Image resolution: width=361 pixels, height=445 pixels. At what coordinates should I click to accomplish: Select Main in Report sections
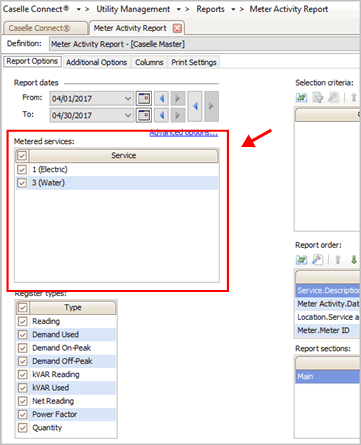(328, 376)
